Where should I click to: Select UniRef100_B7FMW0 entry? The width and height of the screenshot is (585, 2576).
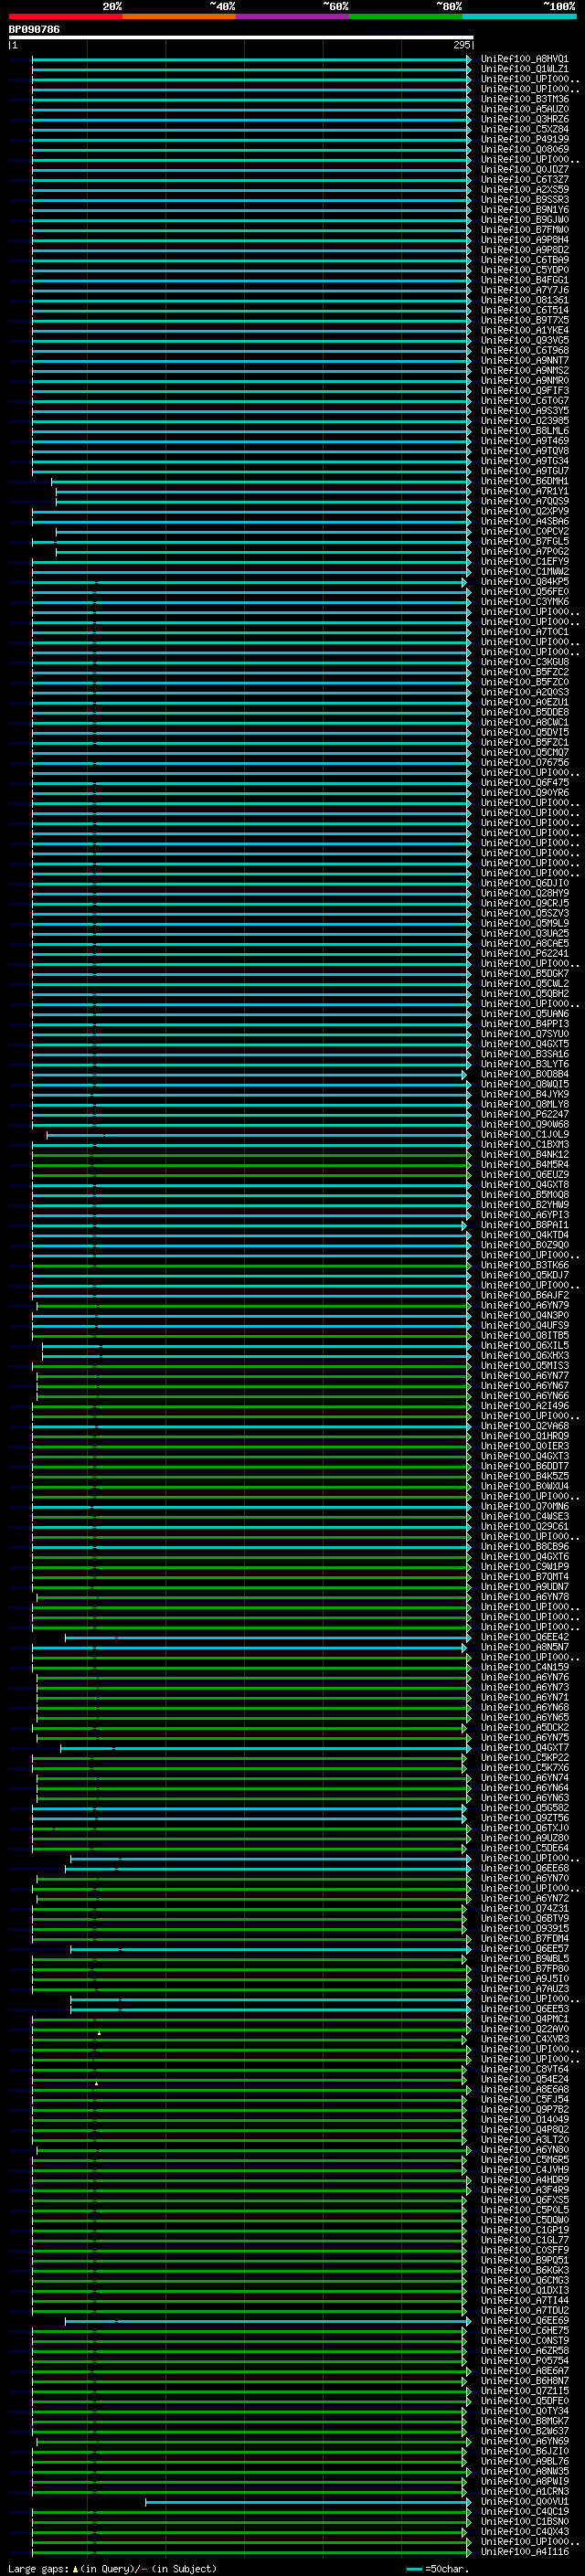tap(525, 230)
